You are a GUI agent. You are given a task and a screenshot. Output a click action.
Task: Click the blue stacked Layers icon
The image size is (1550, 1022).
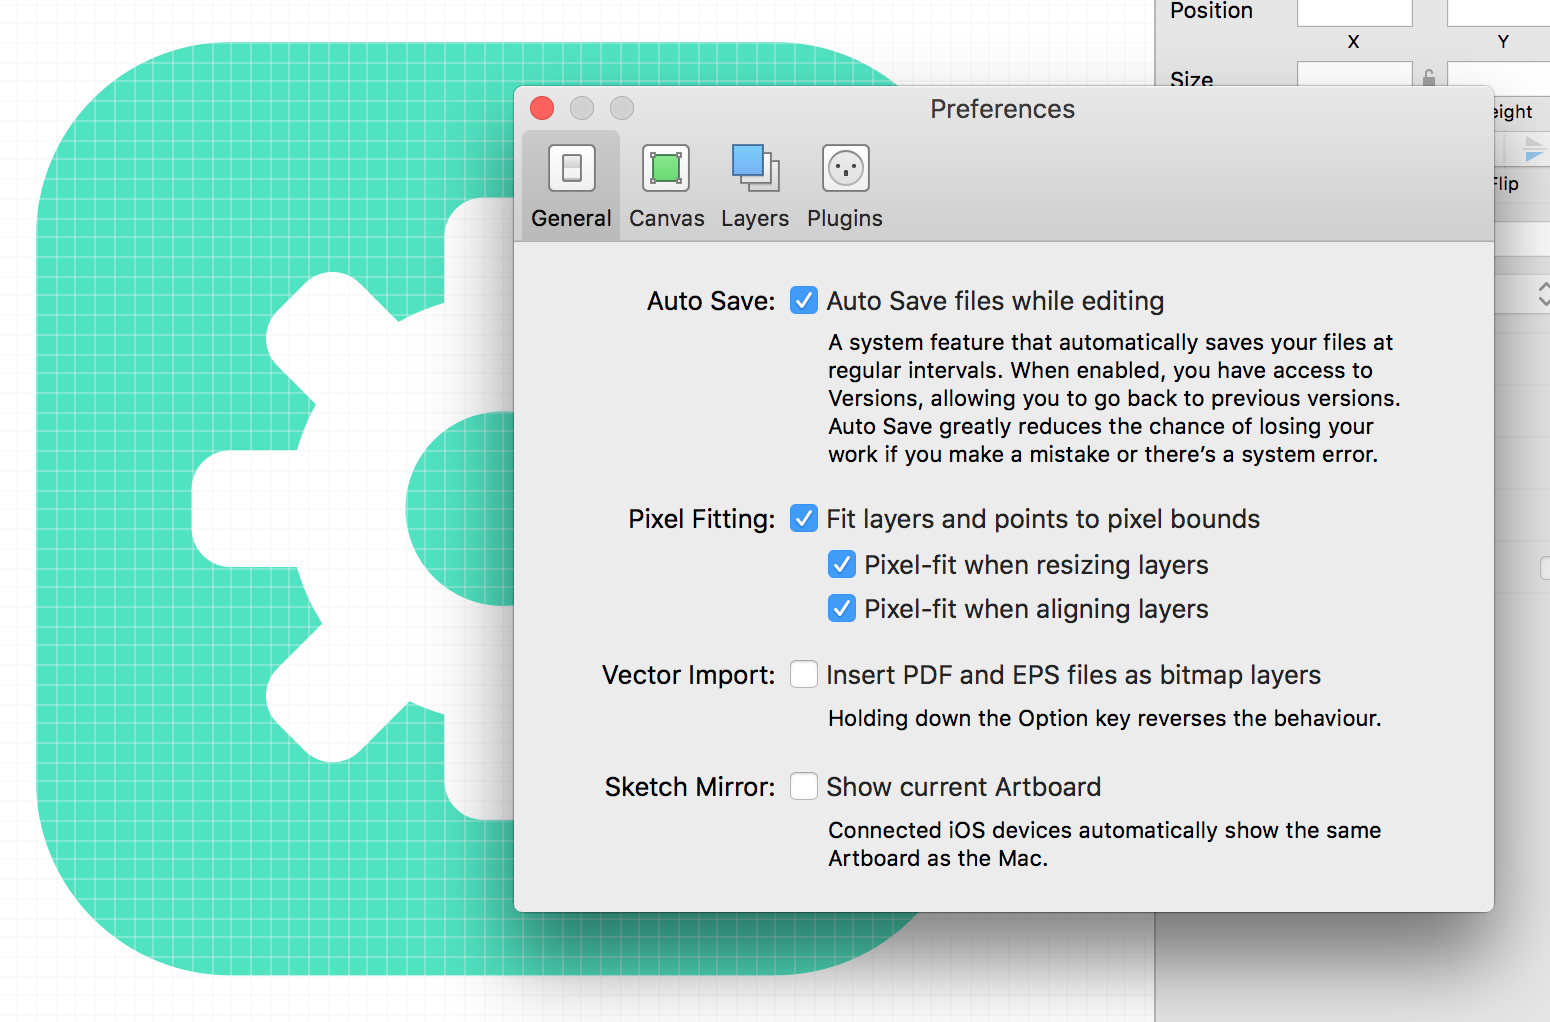pyautogui.click(x=755, y=168)
